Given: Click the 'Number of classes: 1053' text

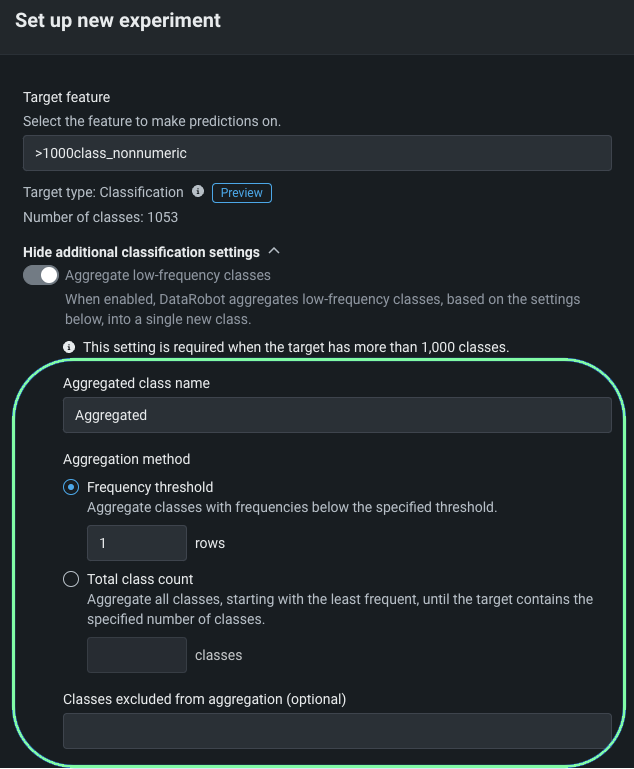Looking at the screenshot, I should pos(101,216).
